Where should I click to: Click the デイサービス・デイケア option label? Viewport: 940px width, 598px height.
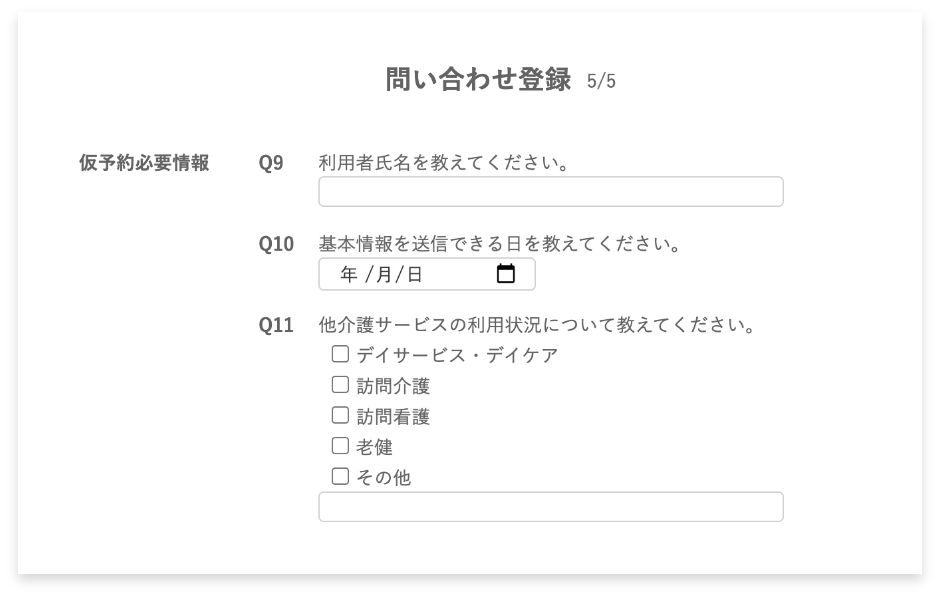tap(457, 355)
